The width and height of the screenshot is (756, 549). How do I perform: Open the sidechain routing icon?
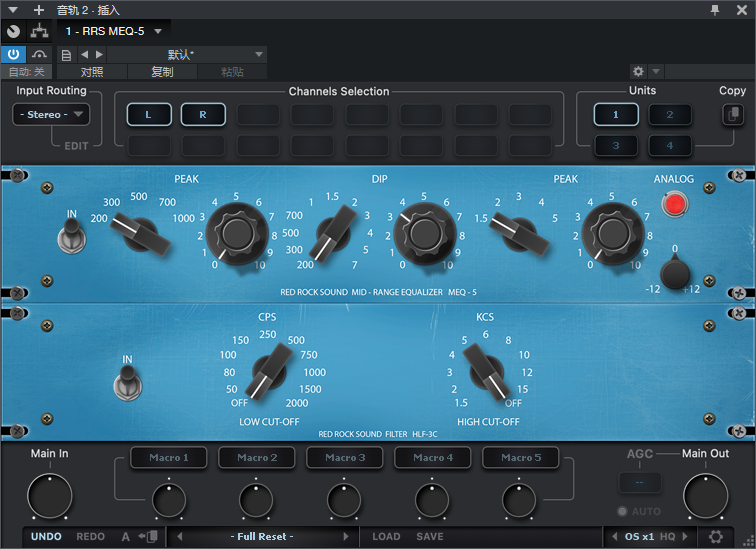[x=40, y=32]
